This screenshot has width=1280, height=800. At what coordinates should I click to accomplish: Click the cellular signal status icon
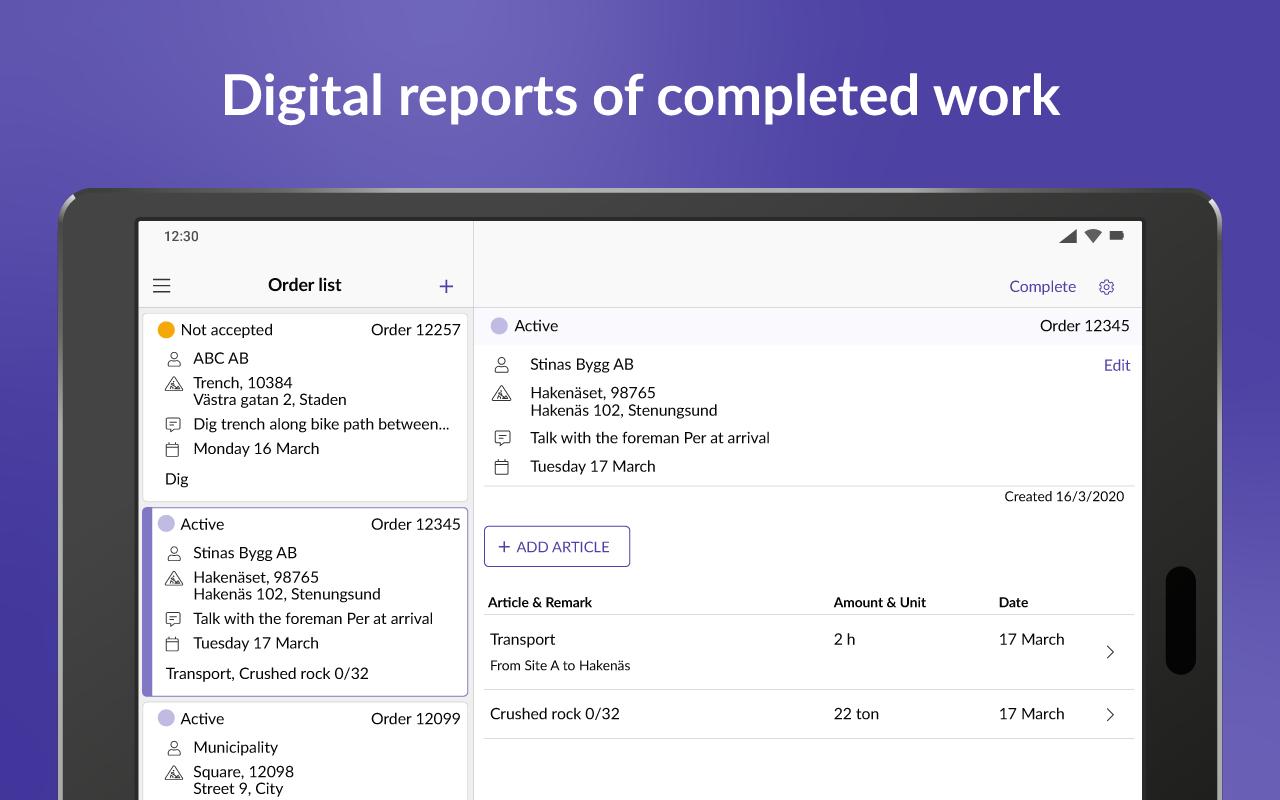[1068, 236]
